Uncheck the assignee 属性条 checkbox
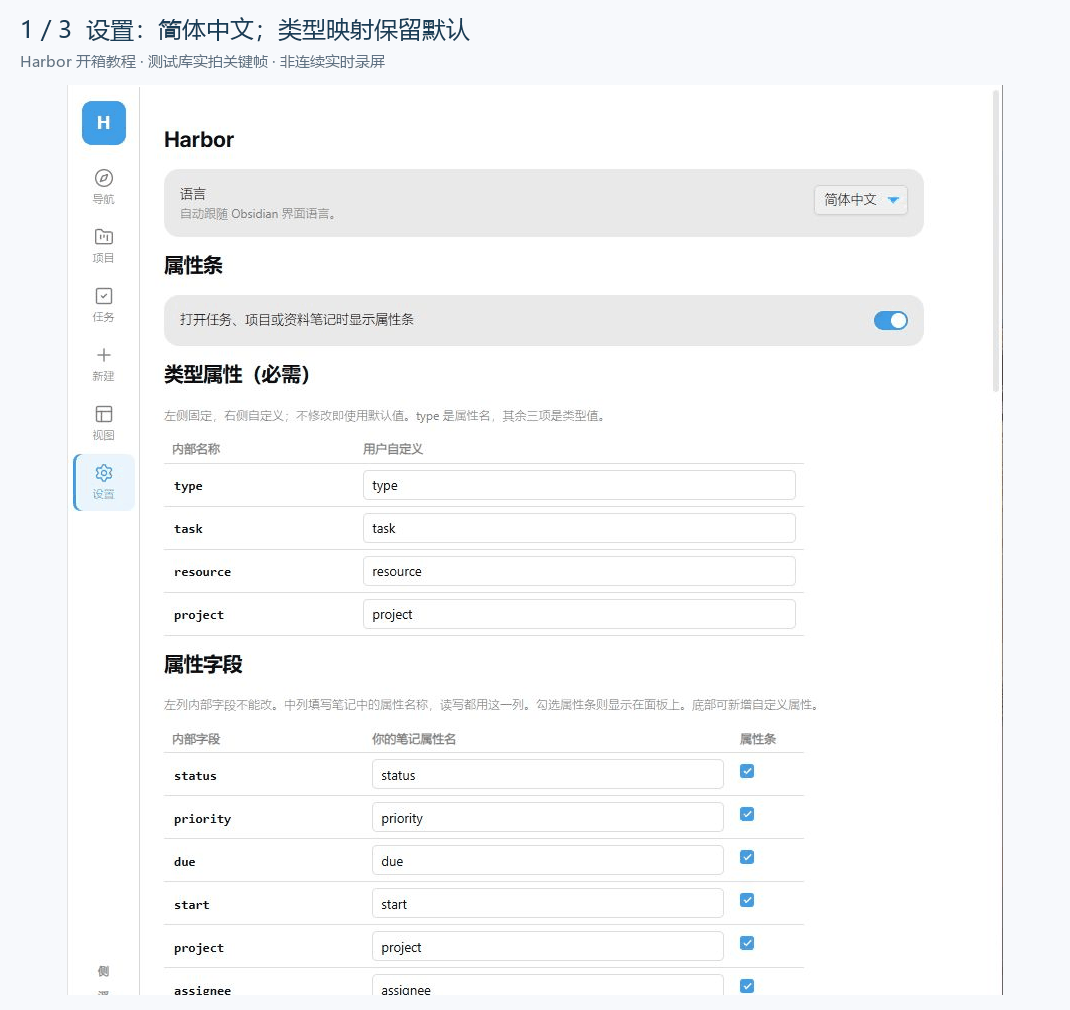The width and height of the screenshot is (1070, 1010). [x=747, y=986]
